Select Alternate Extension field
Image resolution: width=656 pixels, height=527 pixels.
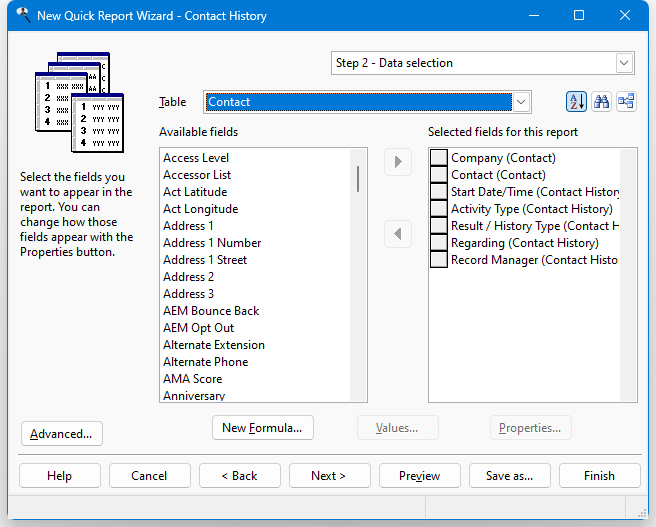pyautogui.click(x=256, y=345)
